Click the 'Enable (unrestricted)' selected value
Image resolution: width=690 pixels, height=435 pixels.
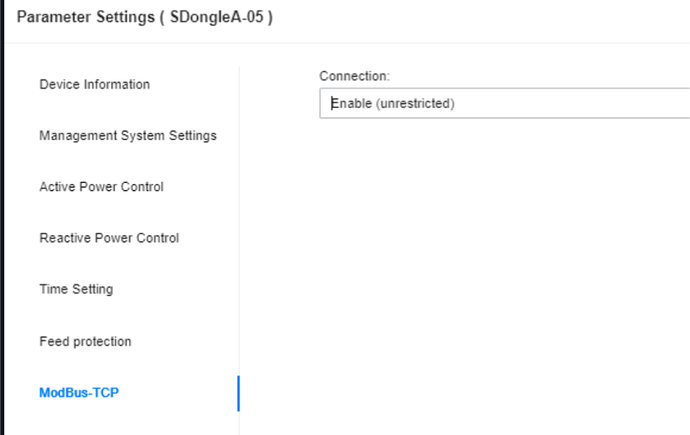pyautogui.click(x=393, y=103)
